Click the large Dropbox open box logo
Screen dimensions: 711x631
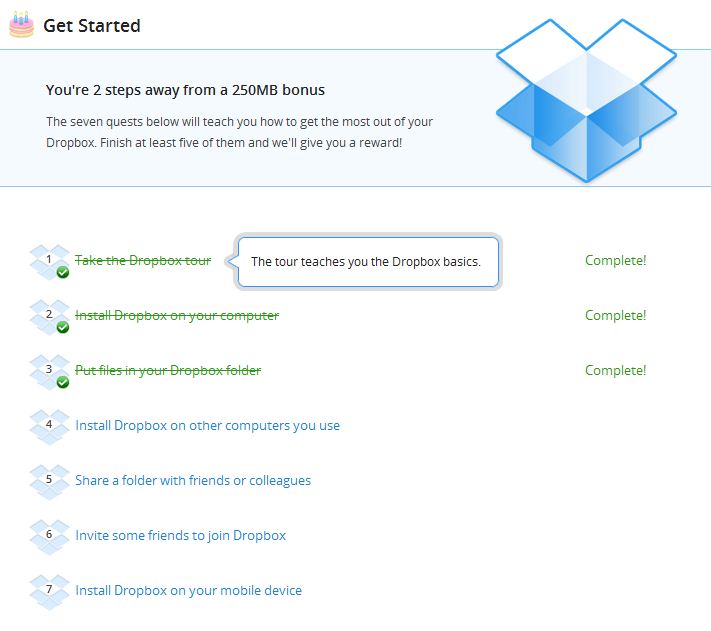pyautogui.click(x=586, y=101)
